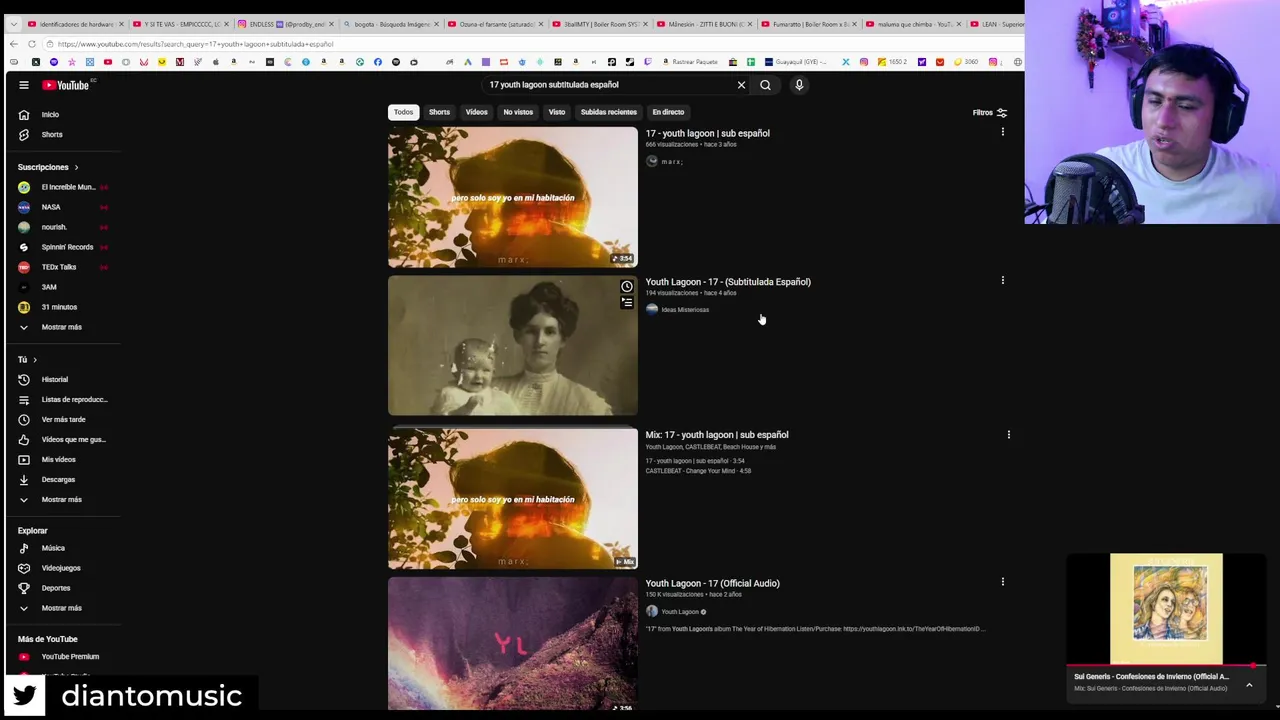Expand the Suscripciones section arrow
The height and width of the screenshot is (720, 1280).
(x=76, y=167)
